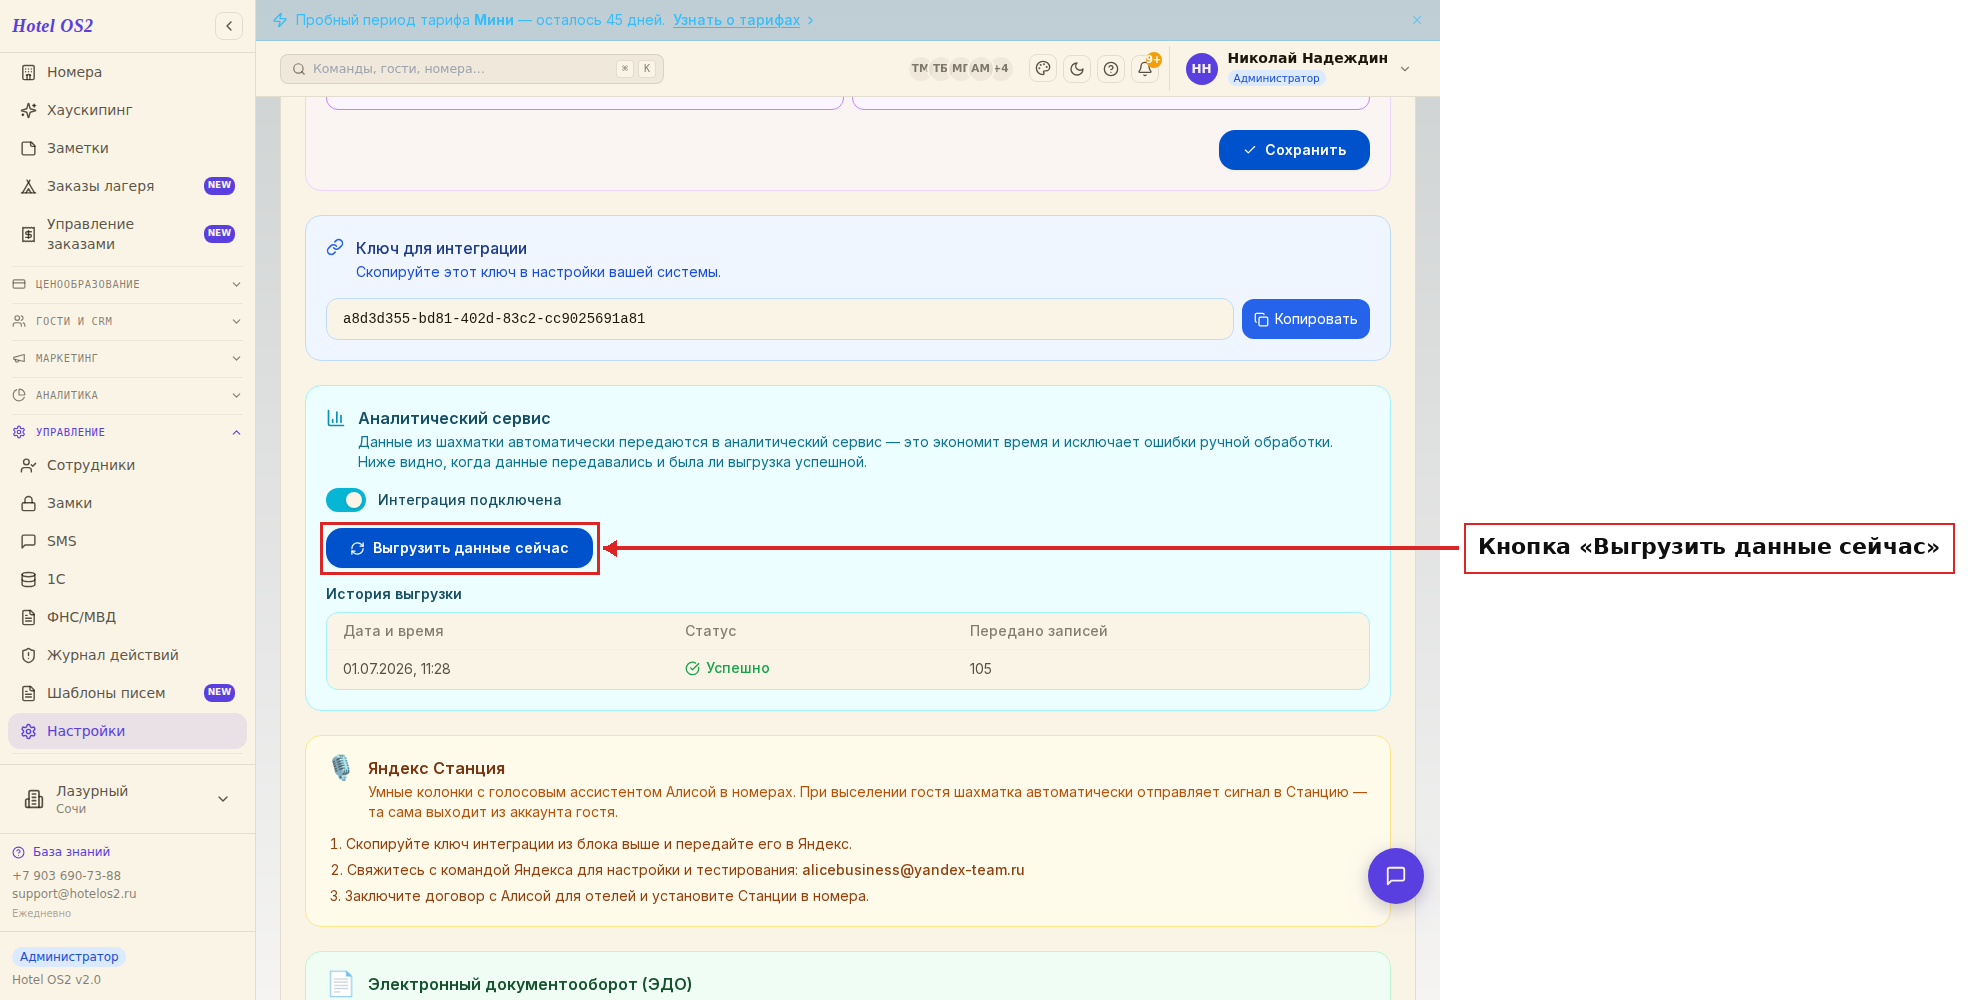The height and width of the screenshot is (1000, 1978).
Task: Switch to dark mode moon icon
Action: 1077,69
